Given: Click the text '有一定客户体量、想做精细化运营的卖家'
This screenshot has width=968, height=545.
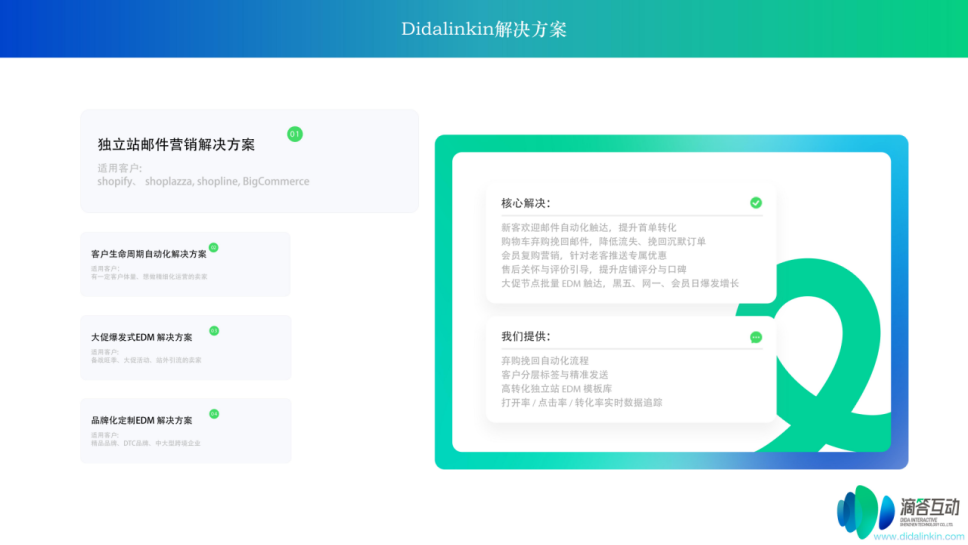Looking at the screenshot, I should [x=149, y=277].
